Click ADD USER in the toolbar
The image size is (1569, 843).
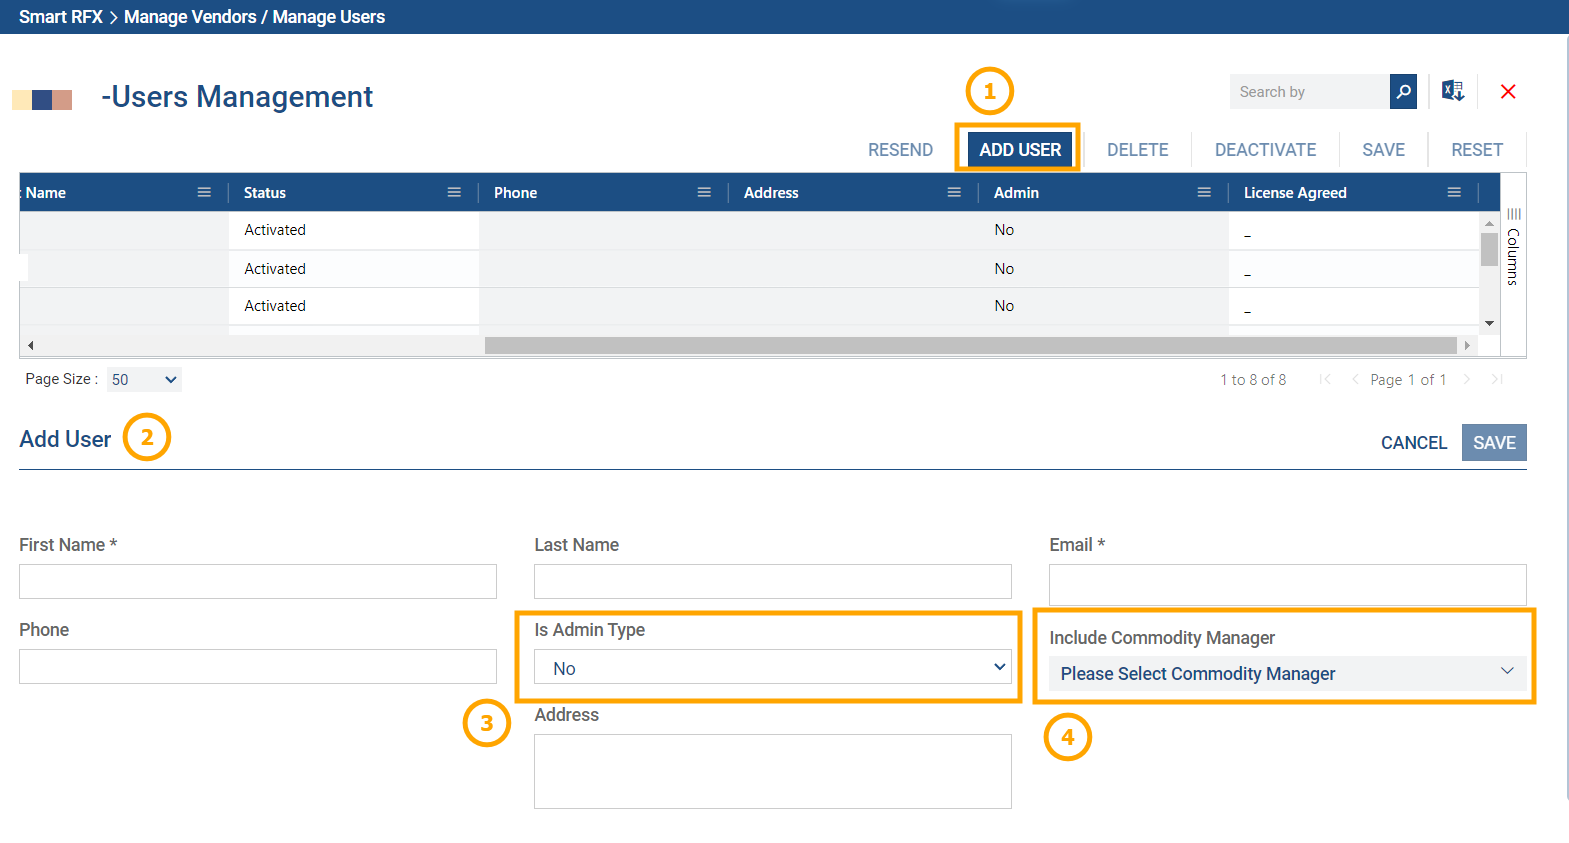point(1019,150)
